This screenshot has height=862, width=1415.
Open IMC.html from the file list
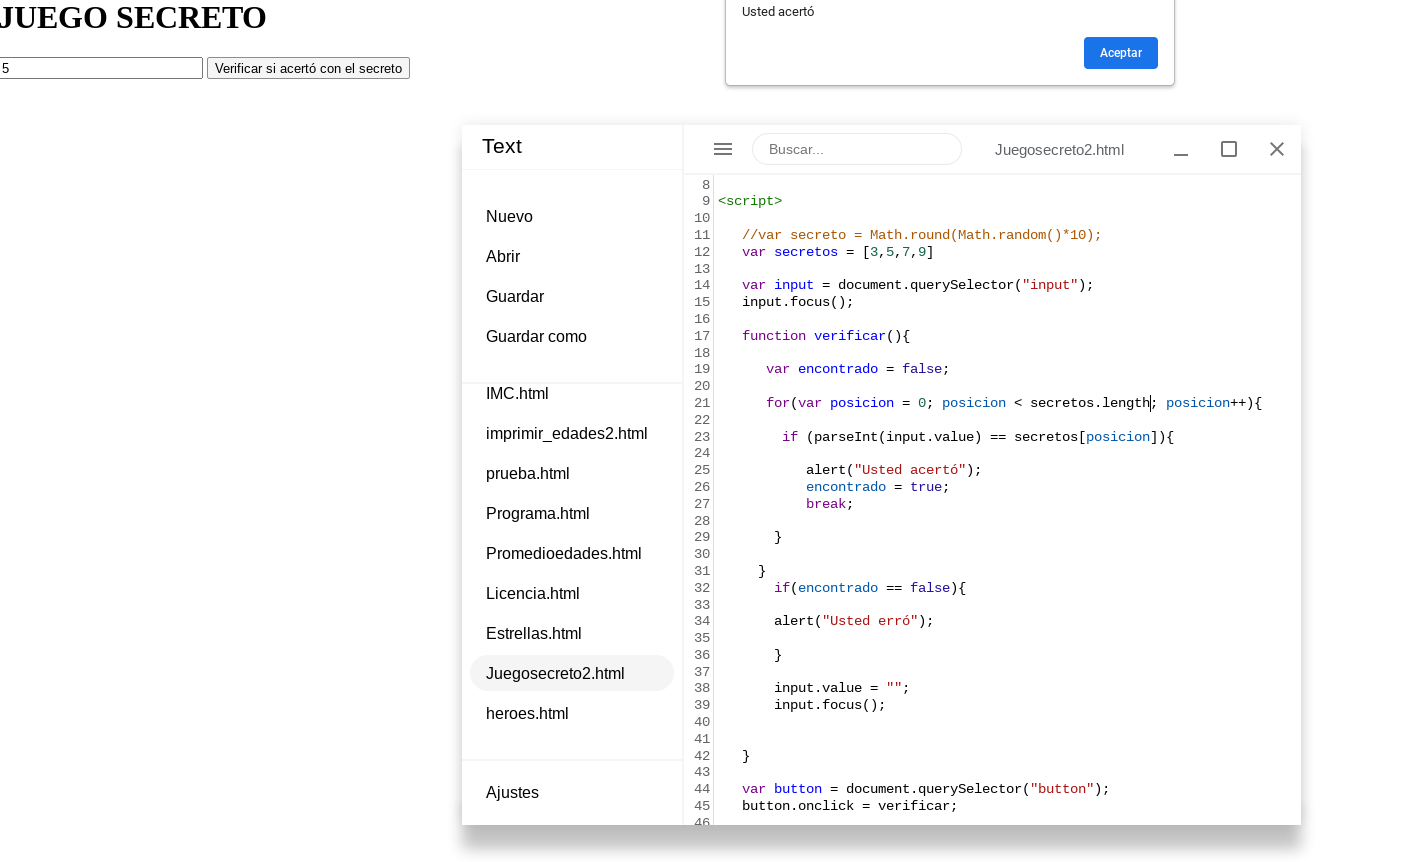pyautogui.click(x=517, y=393)
